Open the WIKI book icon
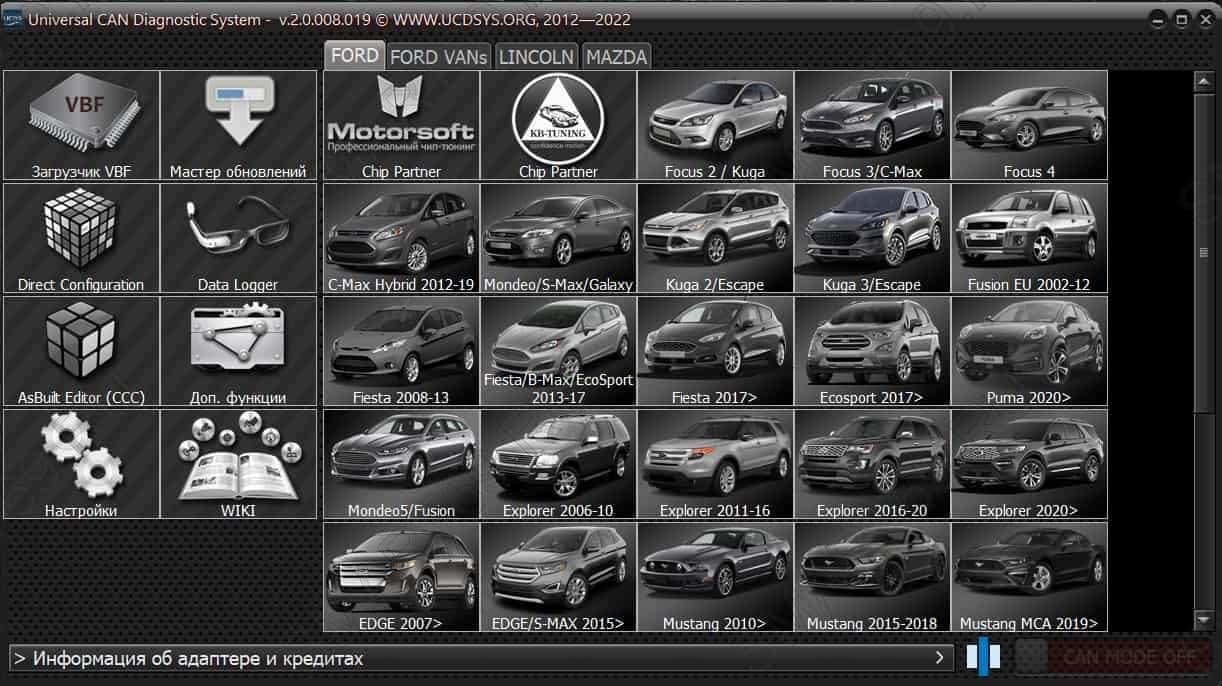 pos(238,464)
